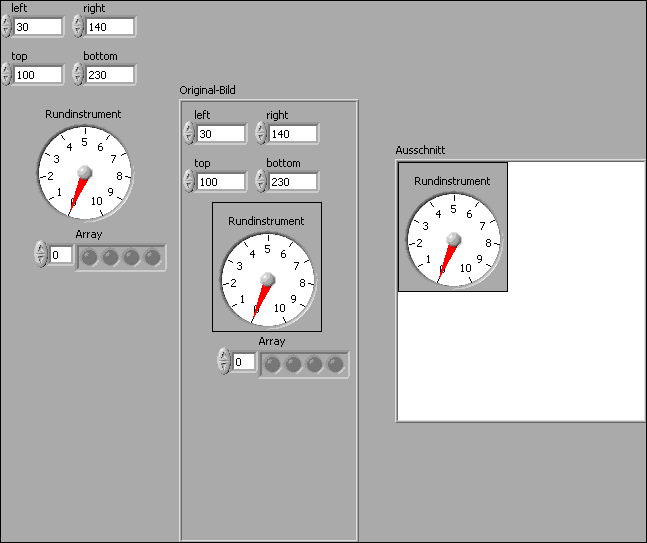647x543 pixels.
Task: Click the bottom stepper inside the Original-Bild picture
Action: (x=260, y=181)
